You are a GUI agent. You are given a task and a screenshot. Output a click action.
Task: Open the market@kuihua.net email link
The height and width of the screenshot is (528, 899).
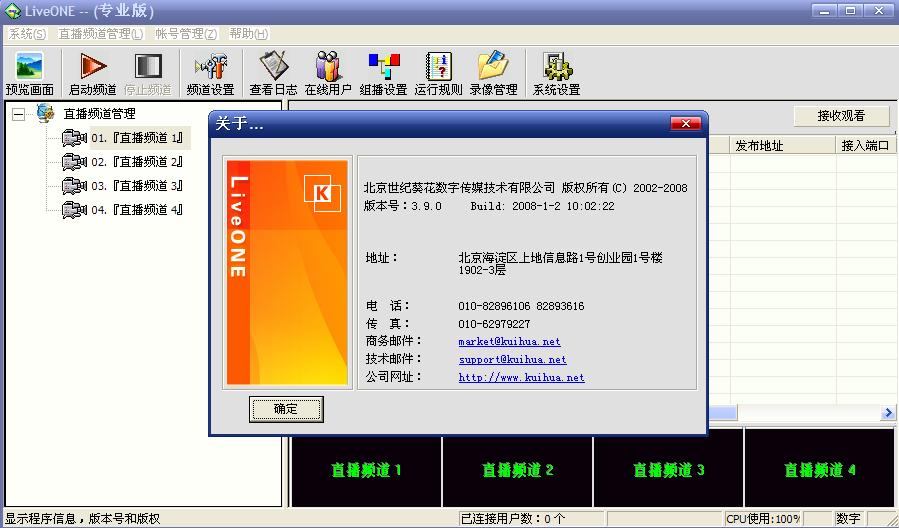point(509,341)
